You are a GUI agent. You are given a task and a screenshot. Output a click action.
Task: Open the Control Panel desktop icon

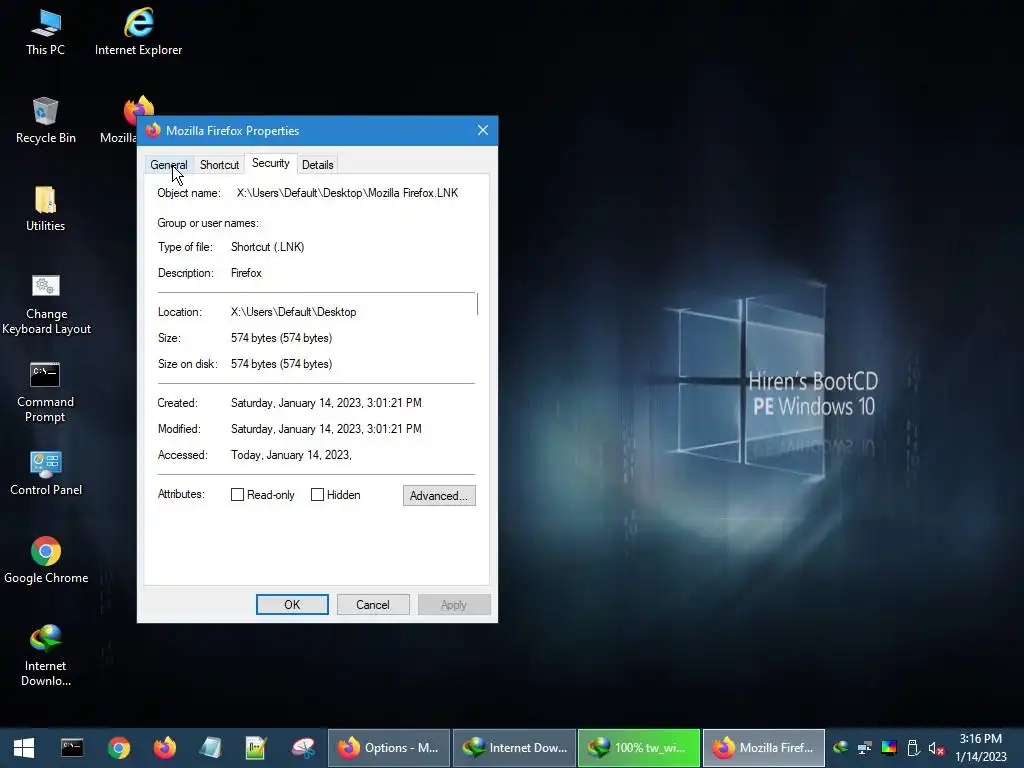point(46,473)
